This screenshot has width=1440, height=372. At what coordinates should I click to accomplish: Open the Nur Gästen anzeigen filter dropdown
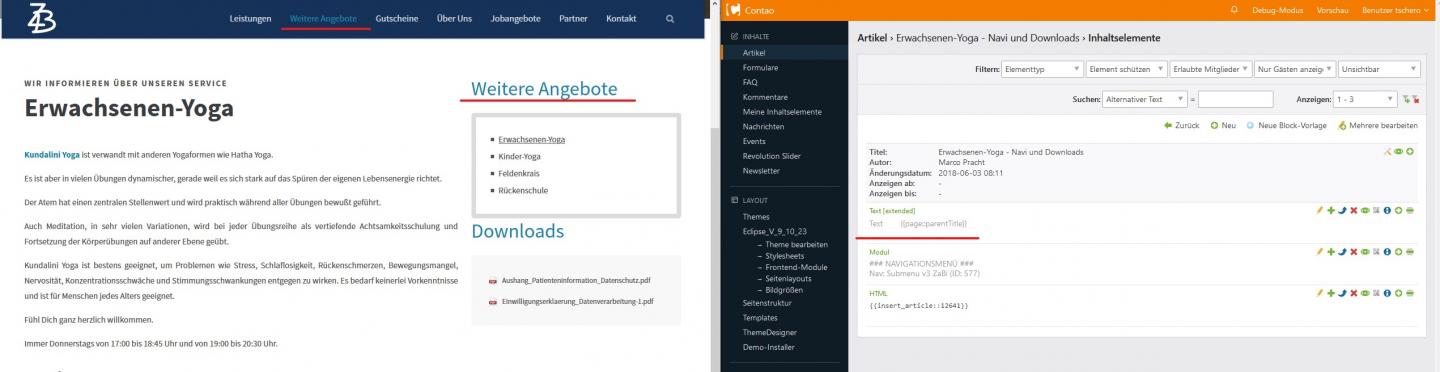click(1295, 69)
